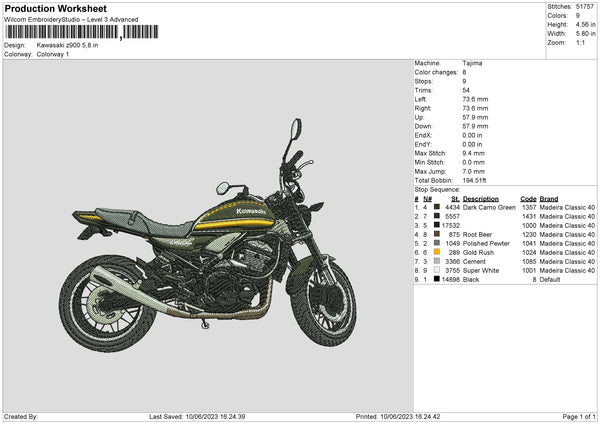
Task: Click the 'Page 1 of 1' footer text
Action: [579, 416]
